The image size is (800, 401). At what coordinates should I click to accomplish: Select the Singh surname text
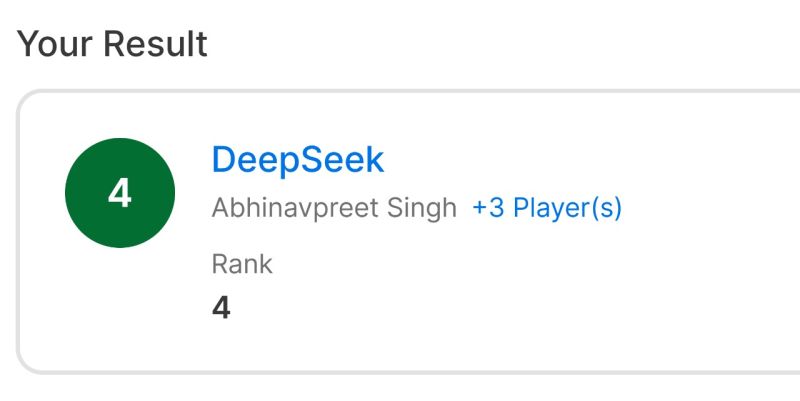(421, 209)
